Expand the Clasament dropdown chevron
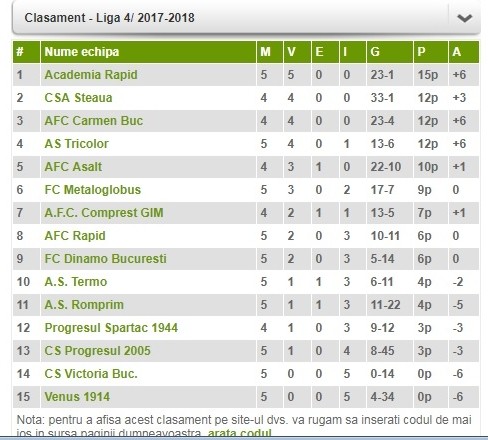The width and height of the screenshot is (488, 440). [464, 18]
